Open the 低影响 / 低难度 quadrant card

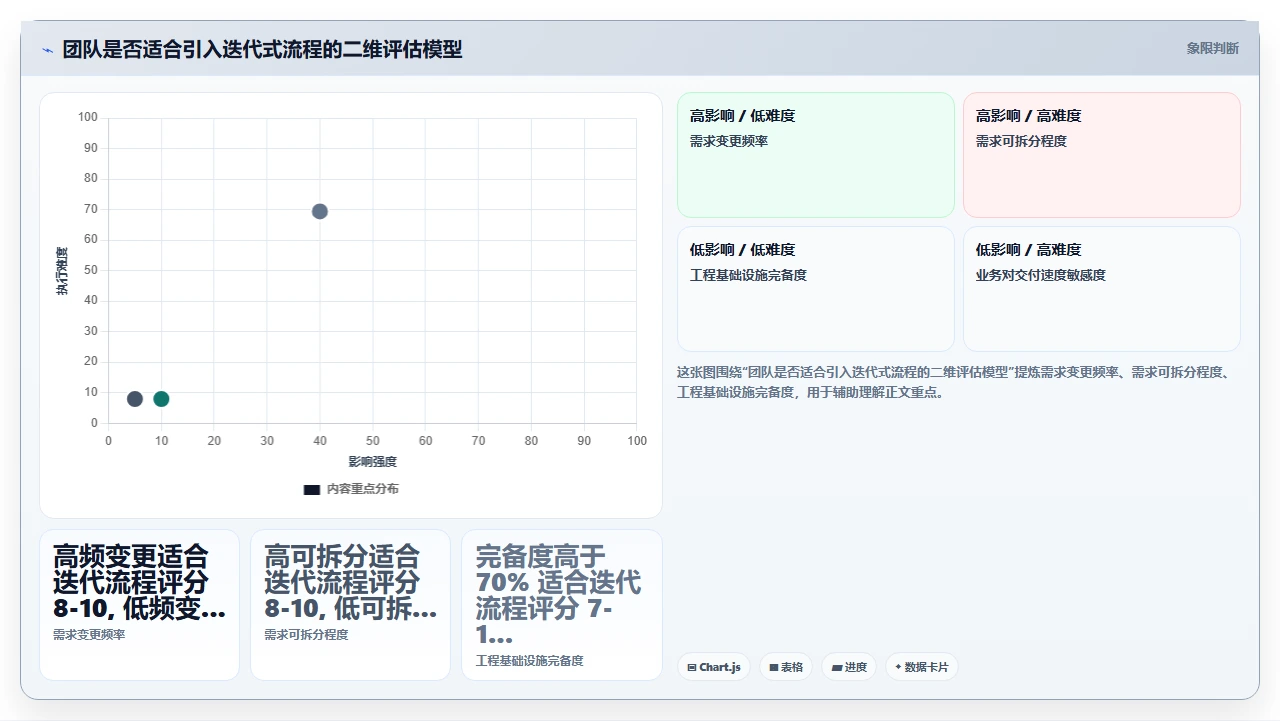click(x=816, y=289)
